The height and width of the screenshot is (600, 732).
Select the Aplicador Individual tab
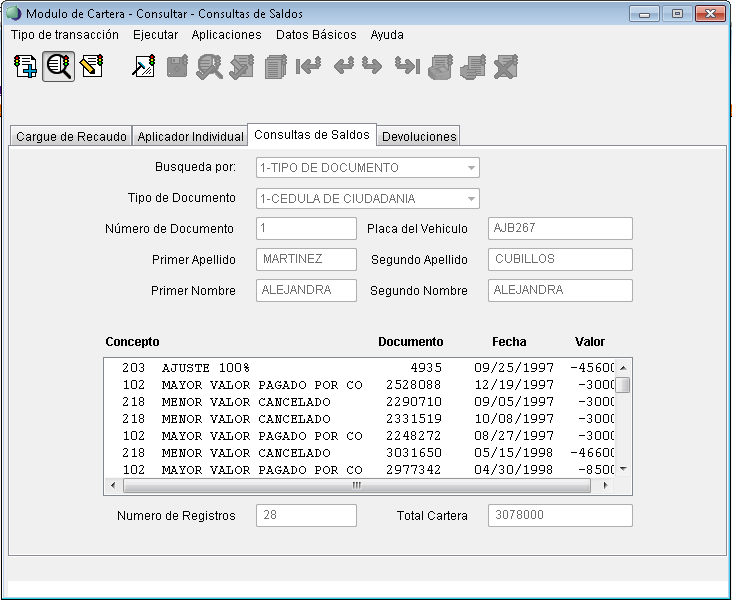point(190,136)
